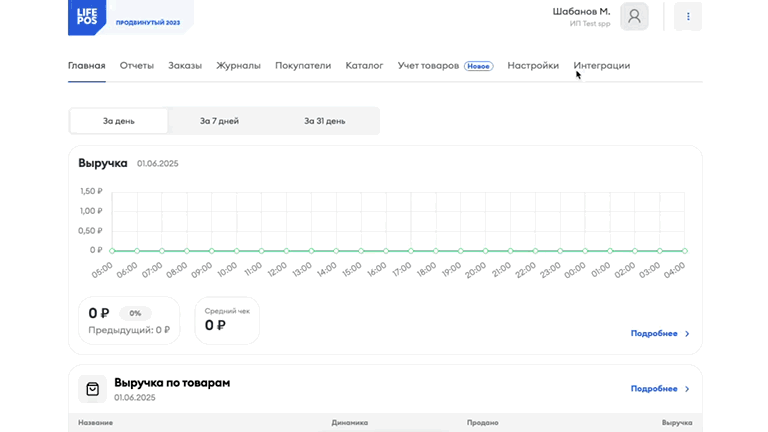The width and height of the screenshot is (768, 432).
Task: Open the three-dot more options menu
Action: [688, 17]
